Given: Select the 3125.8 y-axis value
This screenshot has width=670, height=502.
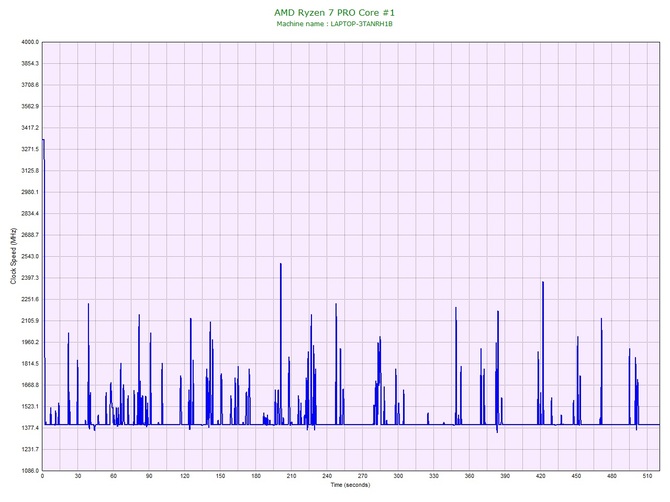Looking at the screenshot, I should (30, 171).
